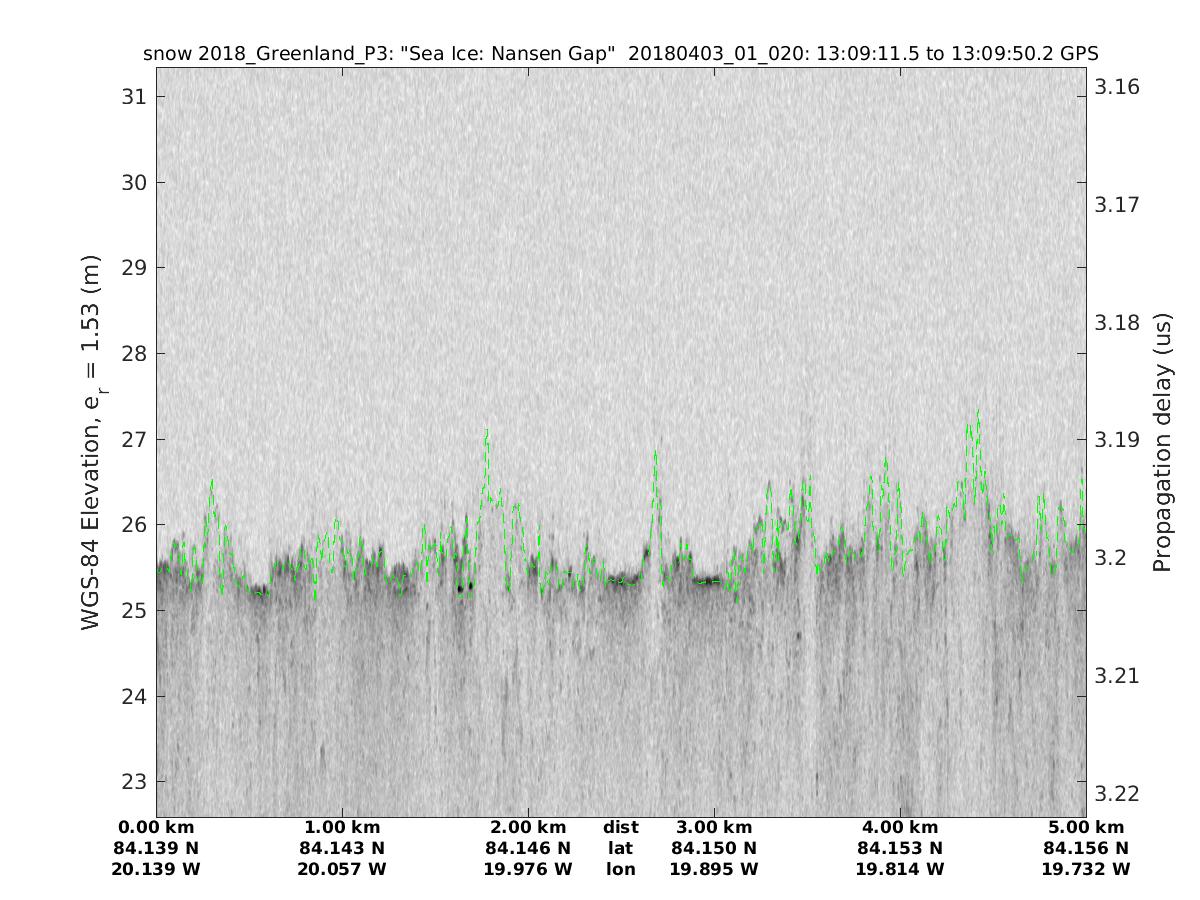Click the 23 elevation tick label
The height and width of the screenshot is (900, 1200).
coord(131,782)
